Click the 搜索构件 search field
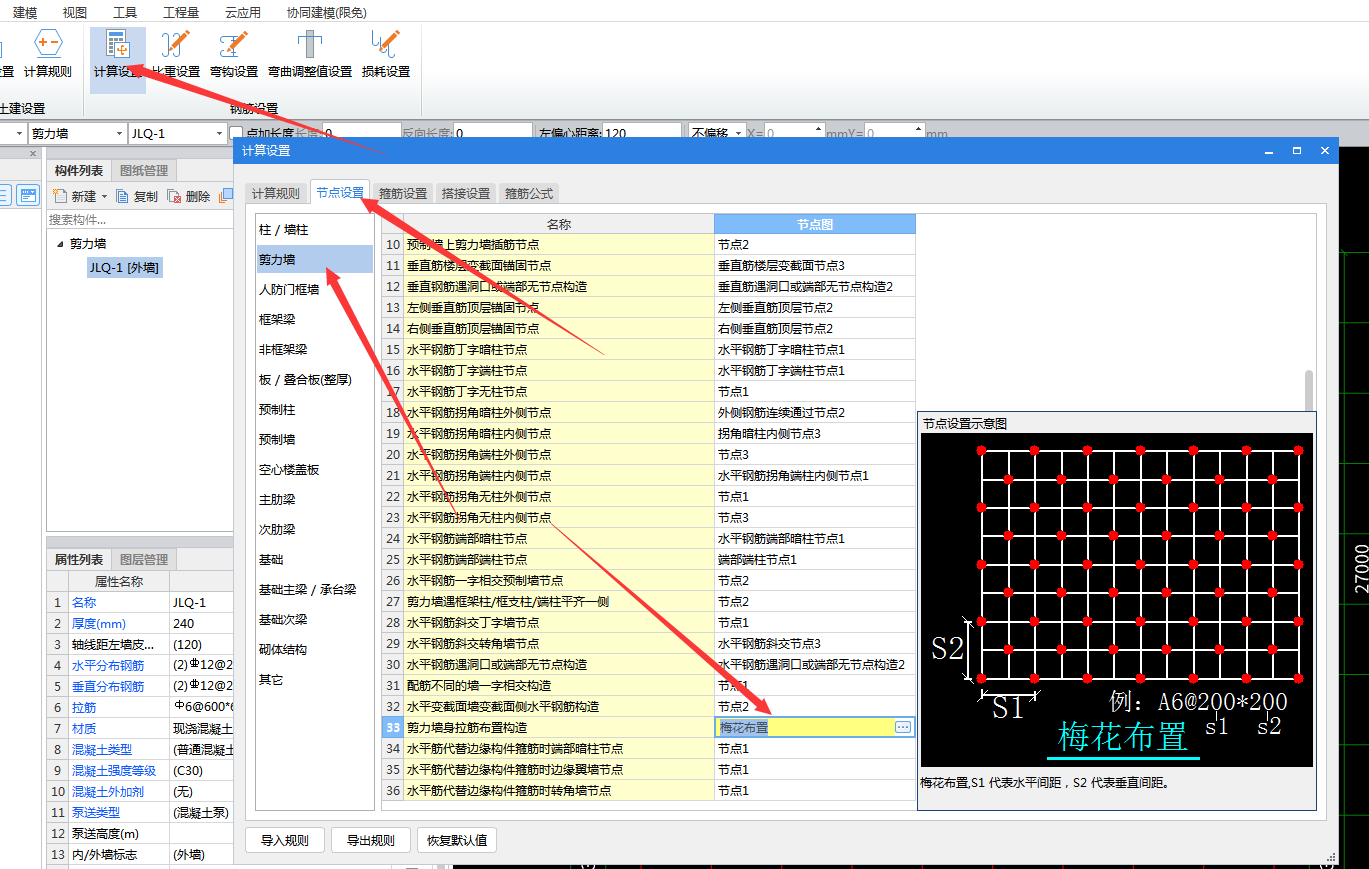The width and height of the screenshot is (1369, 869). 139,219
